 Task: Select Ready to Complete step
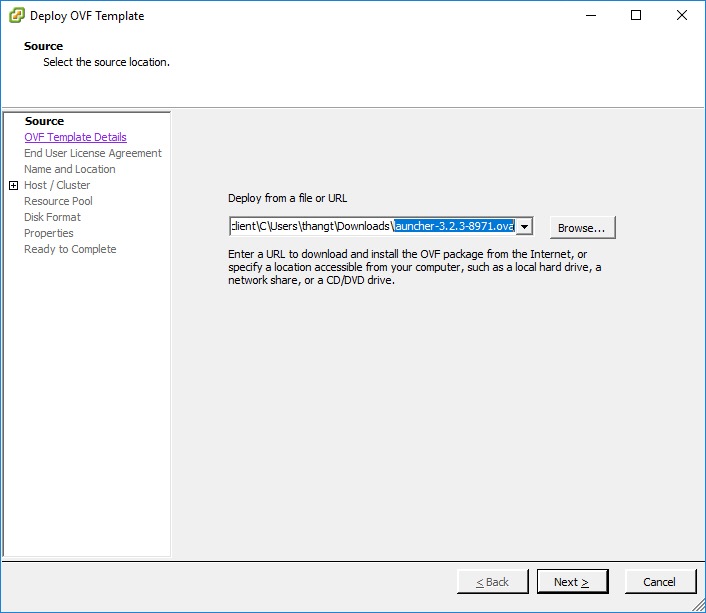70,249
